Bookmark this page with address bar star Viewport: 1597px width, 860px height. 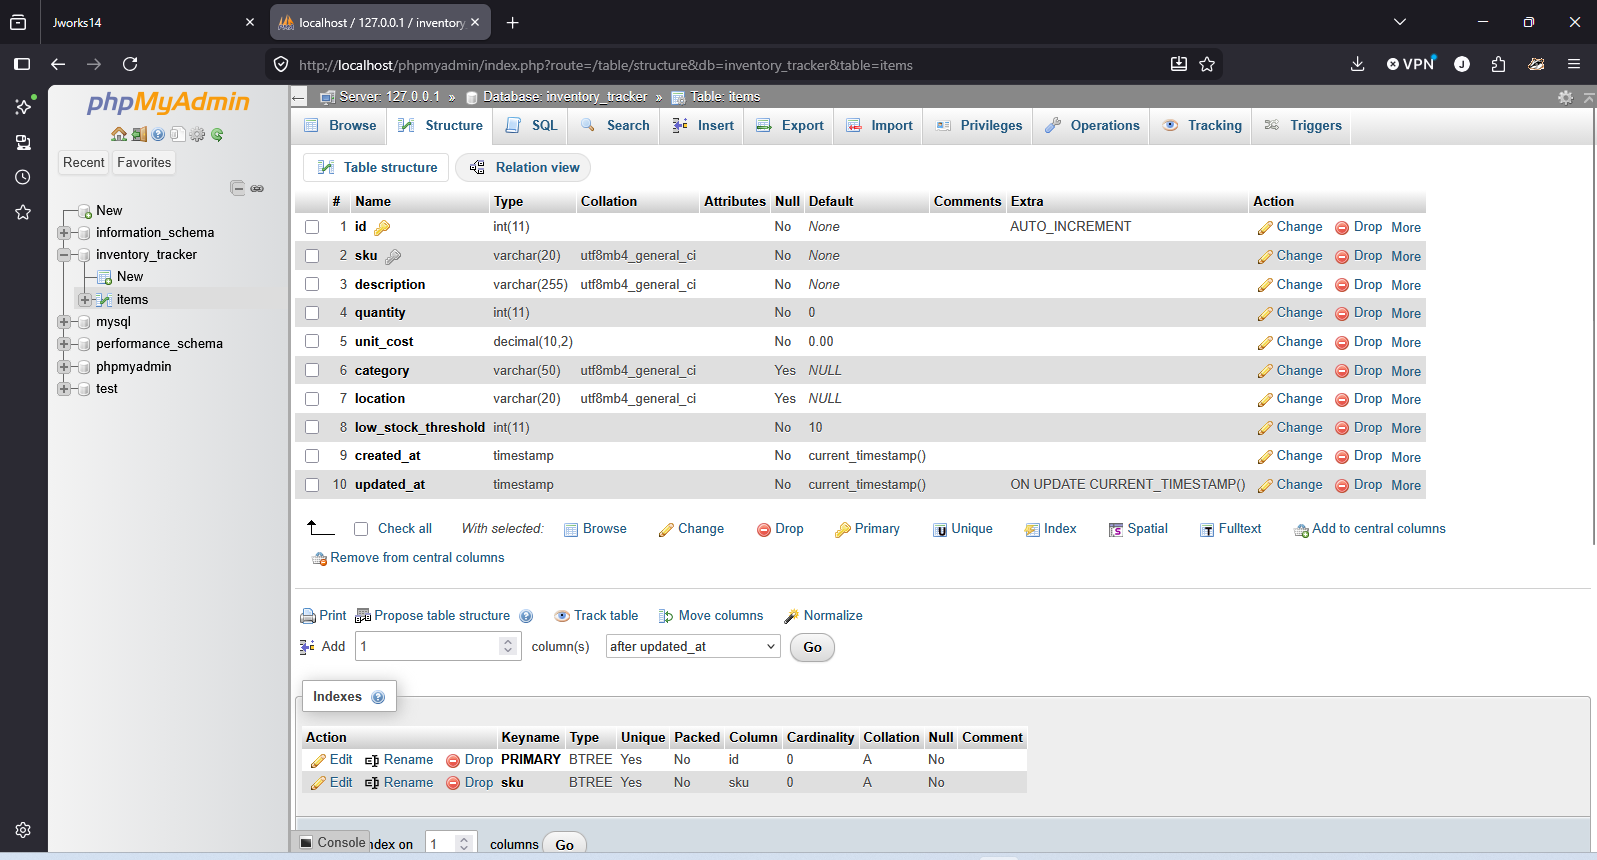tap(1207, 64)
